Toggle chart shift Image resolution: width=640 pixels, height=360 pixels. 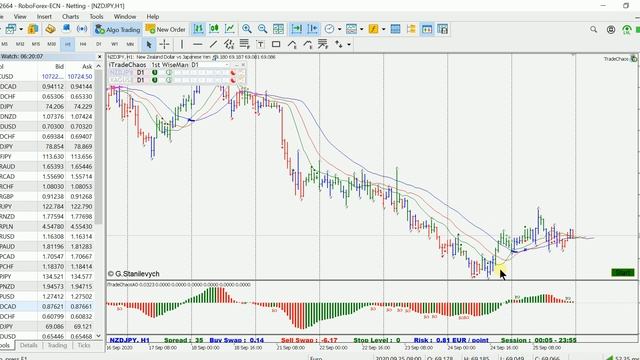(x=313, y=29)
